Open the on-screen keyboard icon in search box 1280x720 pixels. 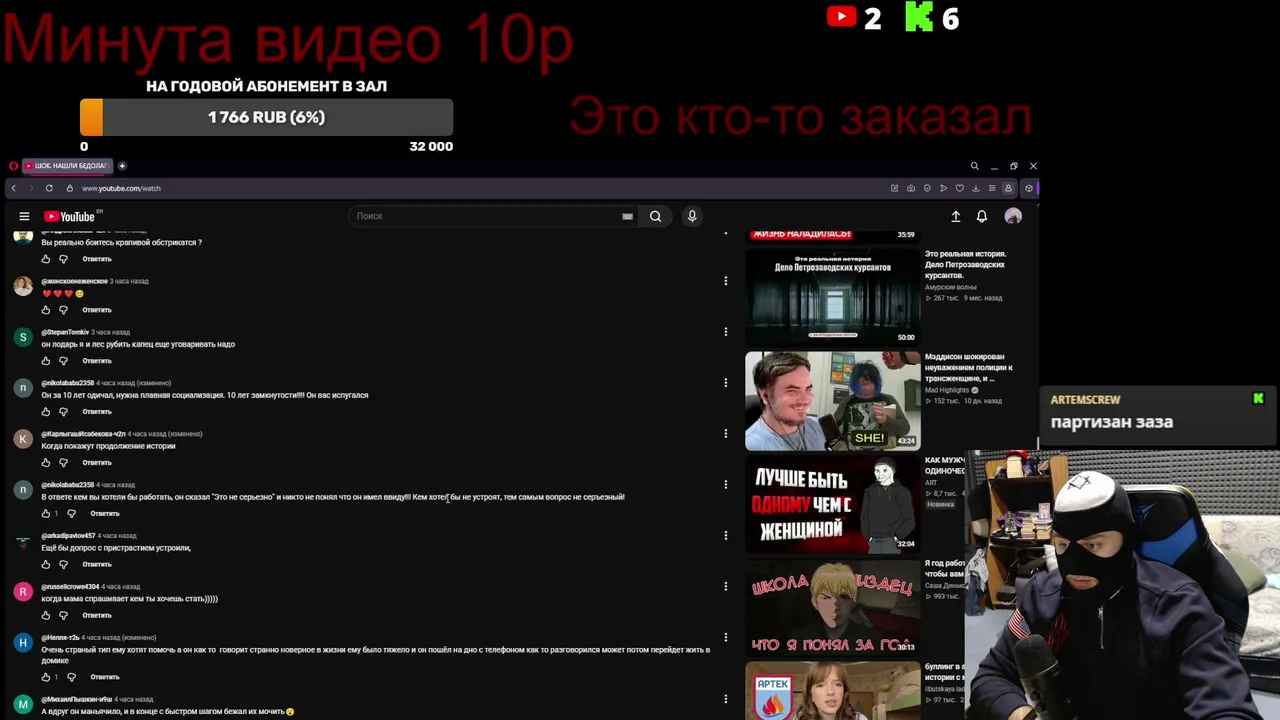pos(627,216)
